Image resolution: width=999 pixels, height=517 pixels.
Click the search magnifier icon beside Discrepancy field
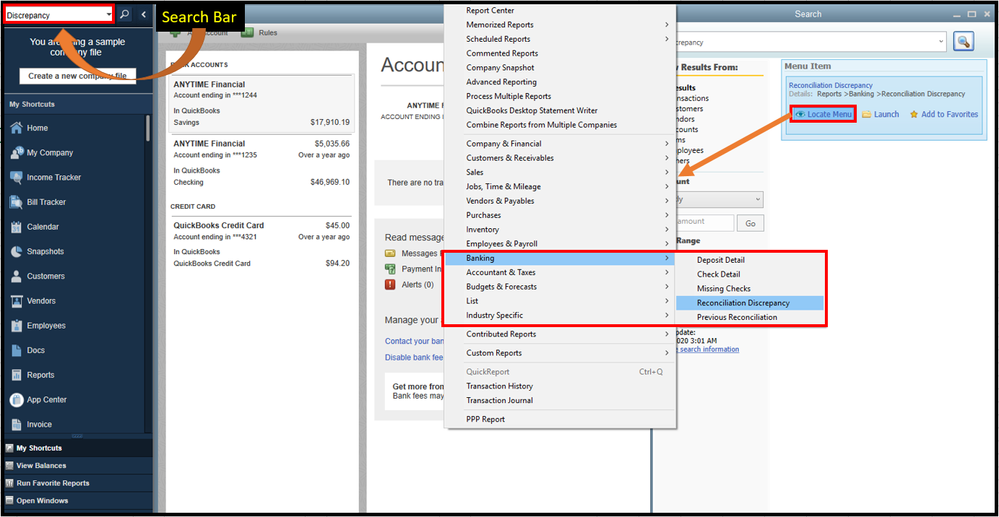(x=125, y=14)
